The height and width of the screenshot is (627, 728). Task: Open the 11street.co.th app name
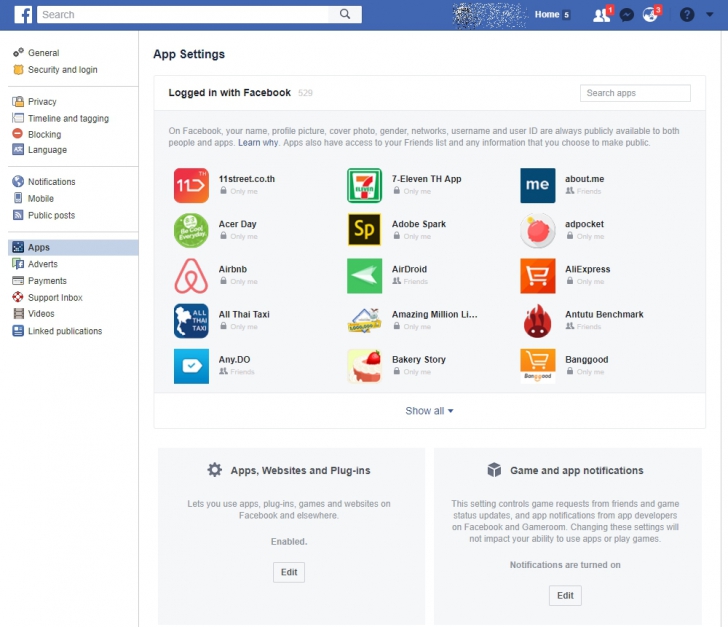tap(247, 179)
